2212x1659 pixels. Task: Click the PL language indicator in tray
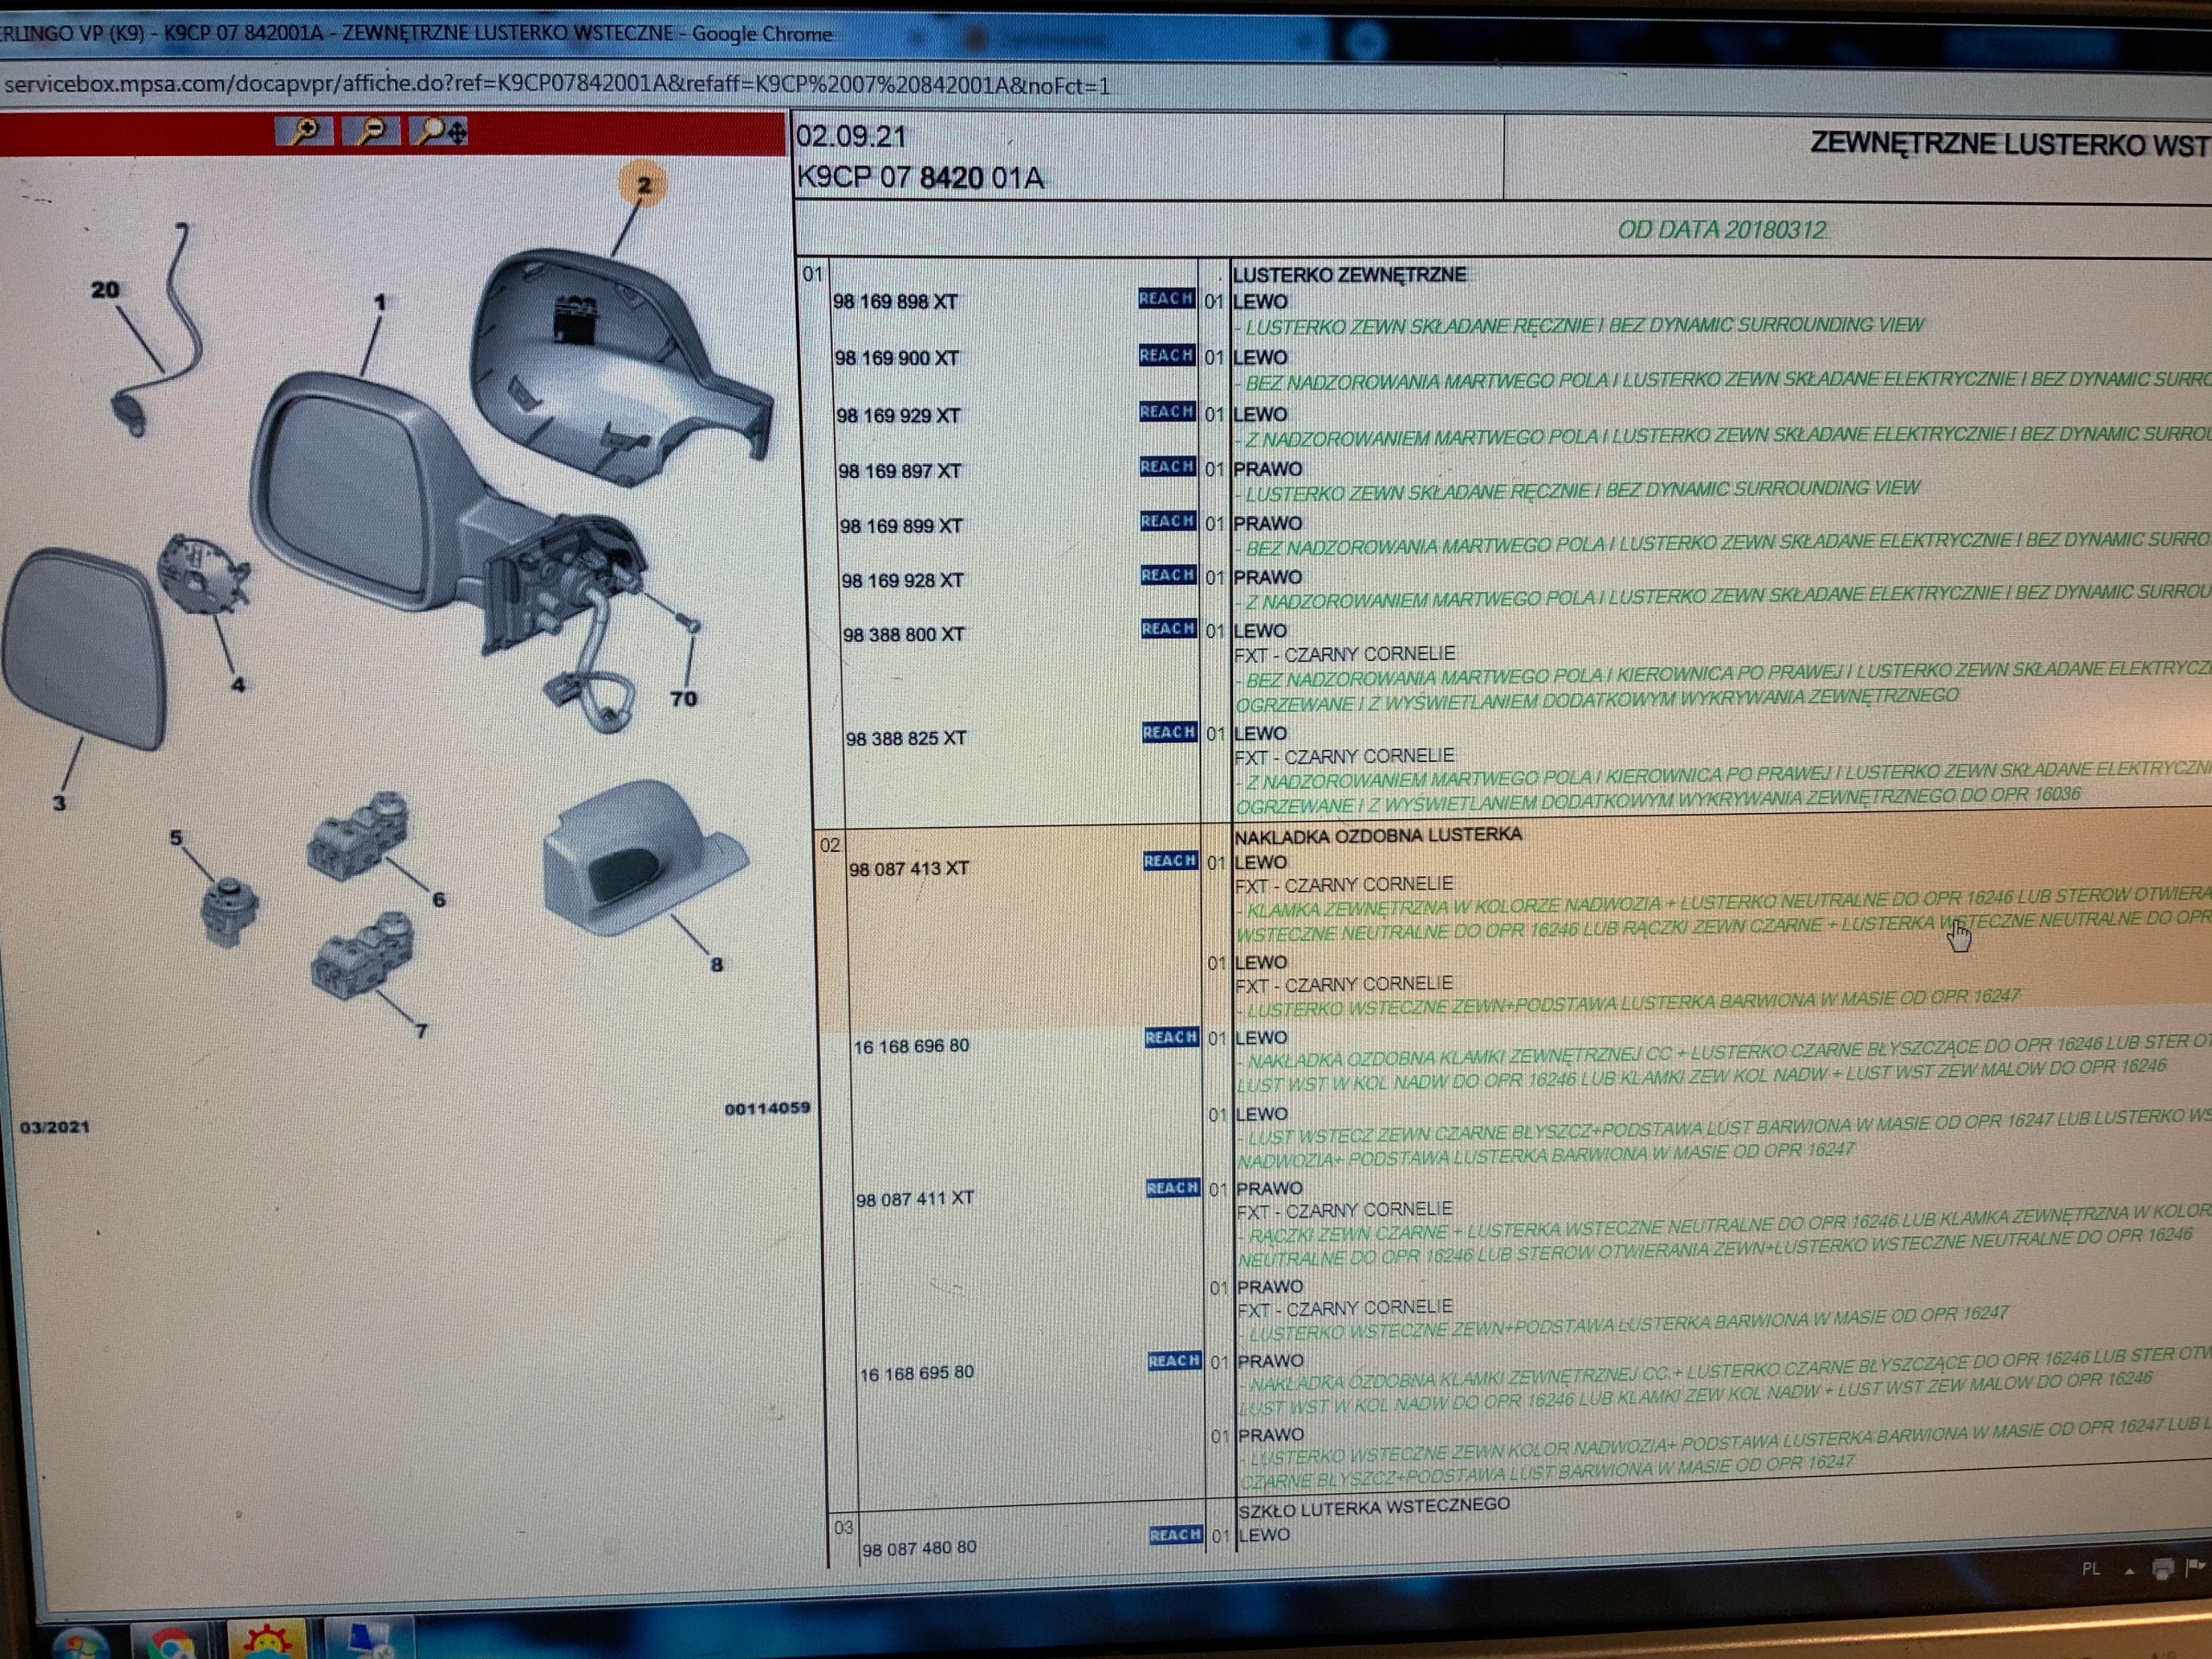2090,1569
